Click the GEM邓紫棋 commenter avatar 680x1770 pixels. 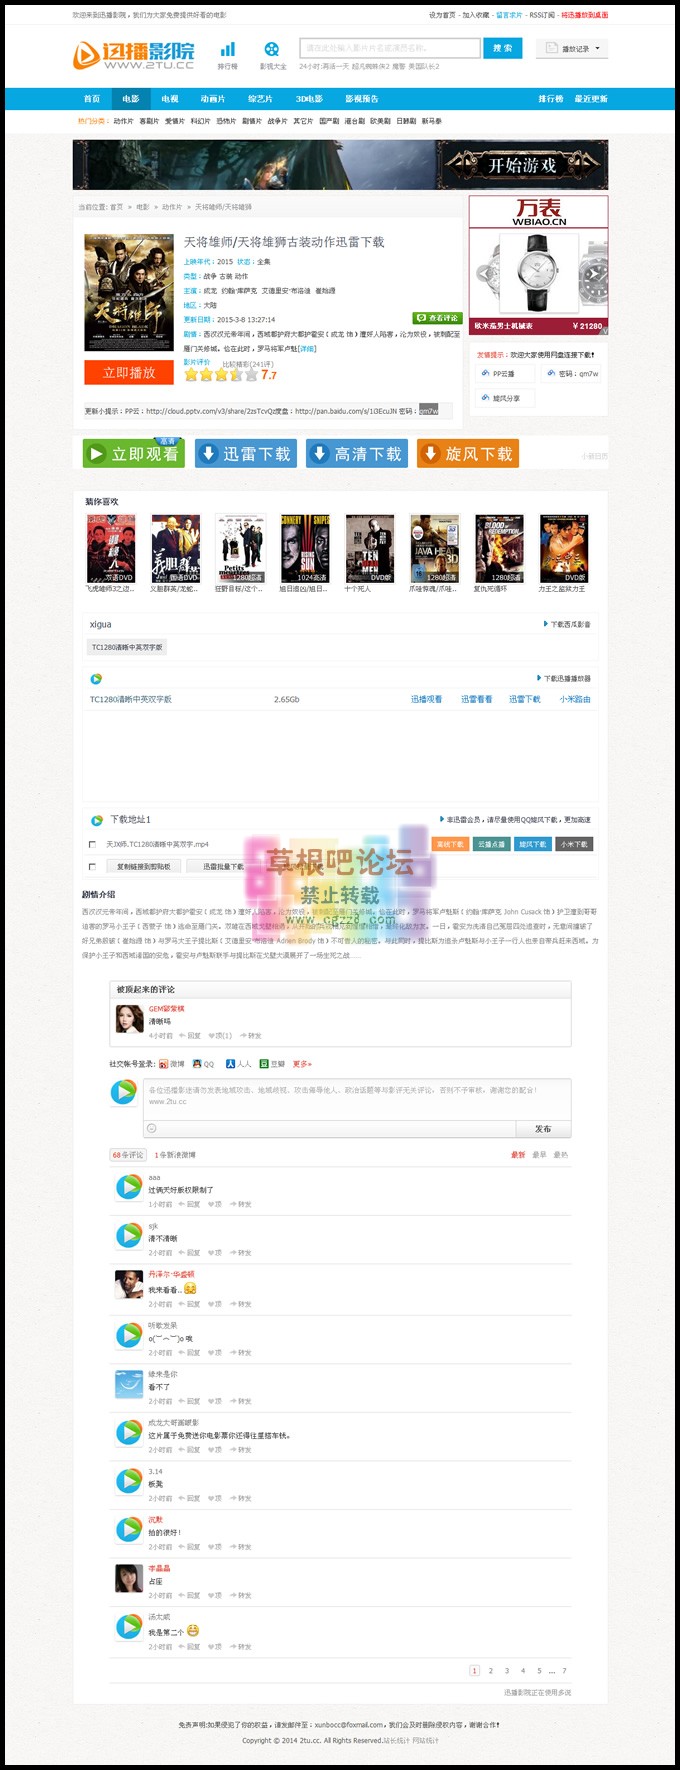129,1019
